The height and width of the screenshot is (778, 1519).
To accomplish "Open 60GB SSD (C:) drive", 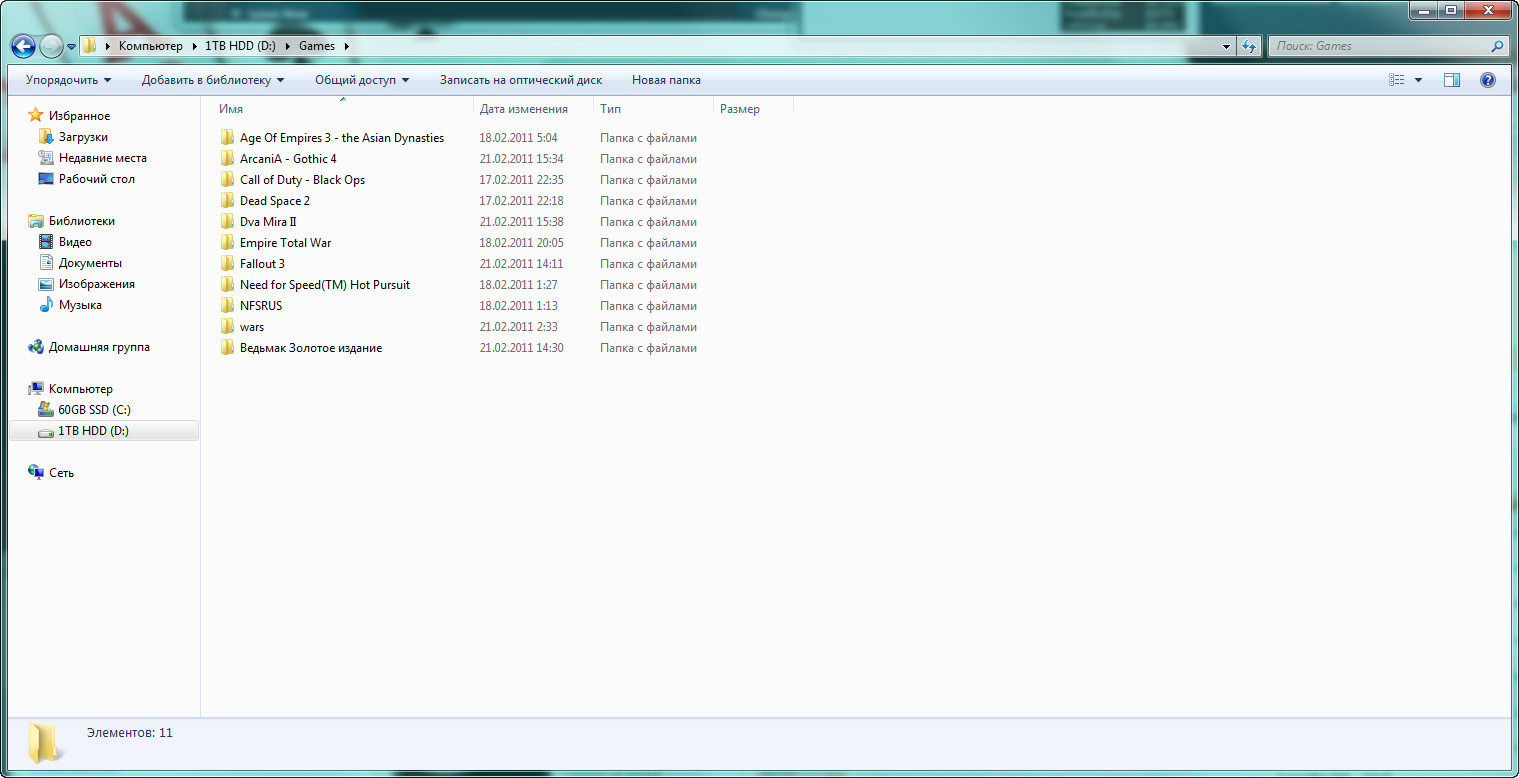I will click(x=94, y=410).
